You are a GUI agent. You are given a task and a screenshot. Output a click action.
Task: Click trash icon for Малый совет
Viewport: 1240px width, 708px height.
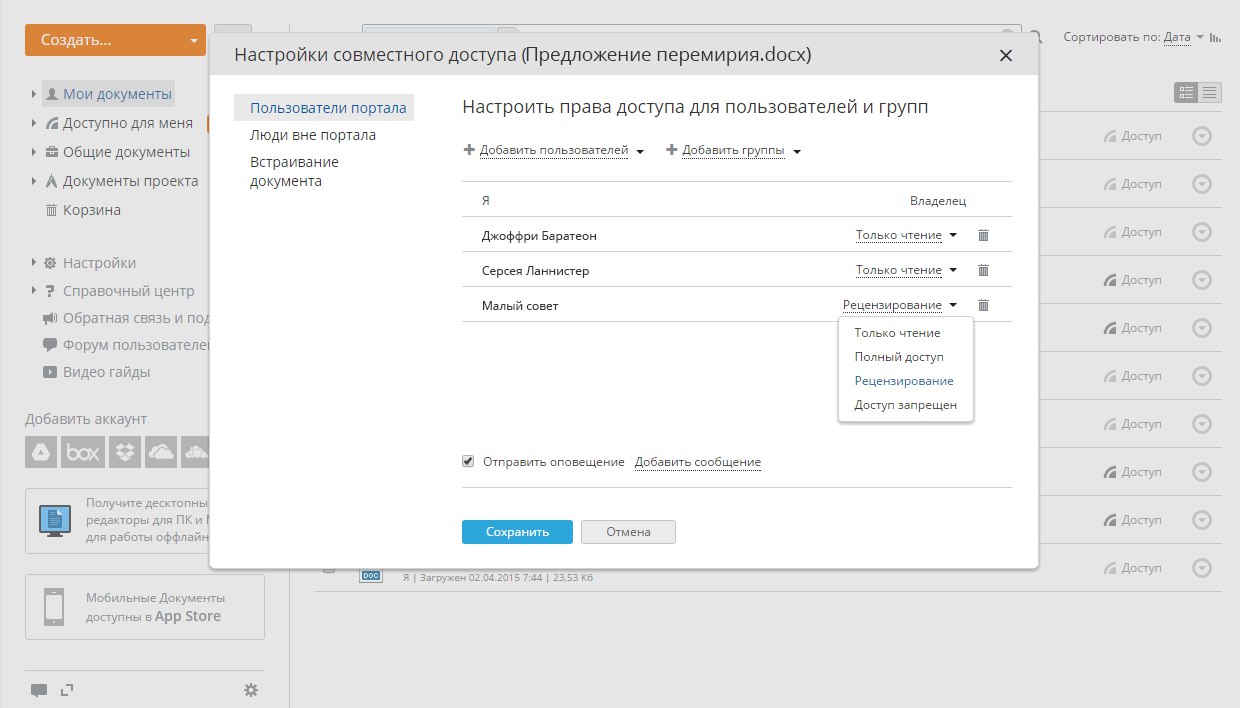(x=983, y=305)
